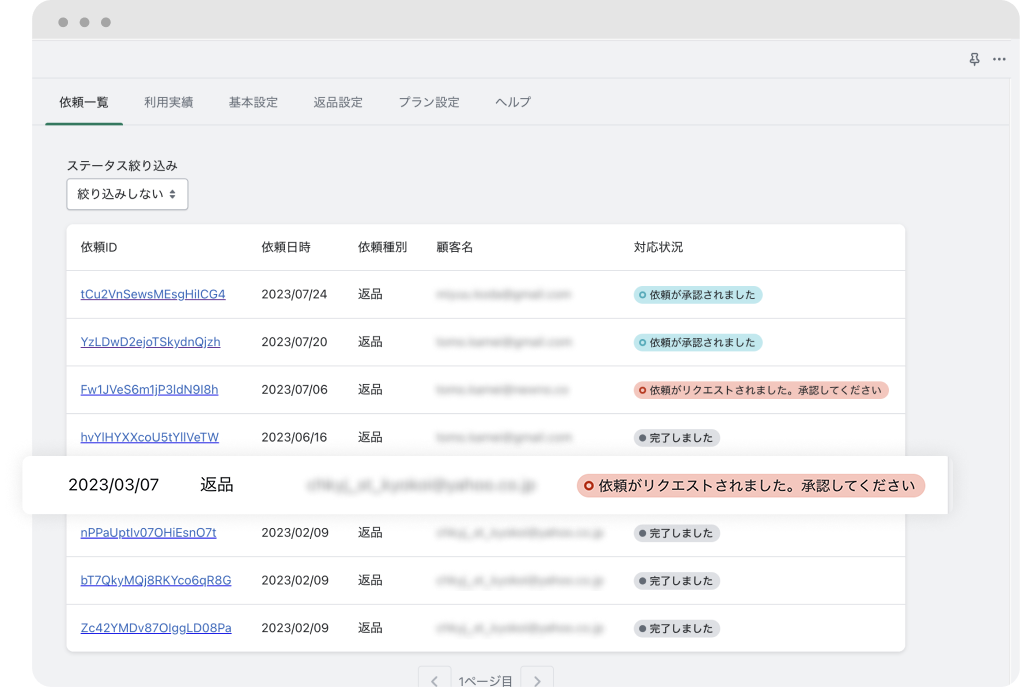Open the プラン設定 tab

pyautogui.click(x=428, y=101)
